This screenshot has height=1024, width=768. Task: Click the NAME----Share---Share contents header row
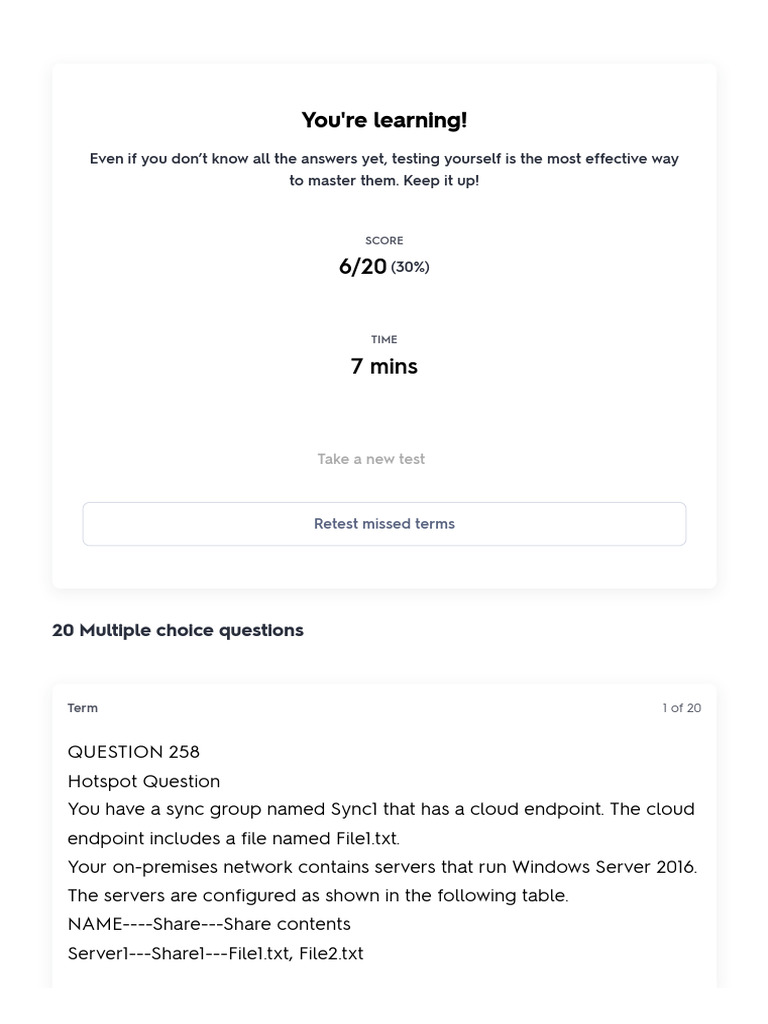pyautogui.click(x=209, y=924)
